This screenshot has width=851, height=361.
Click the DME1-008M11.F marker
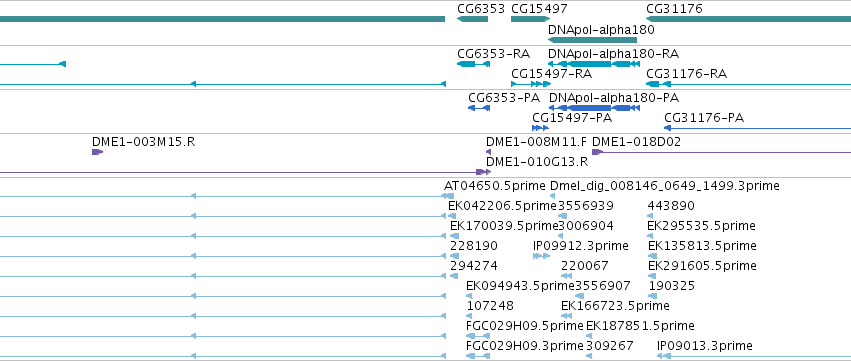(x=488, y=152)
